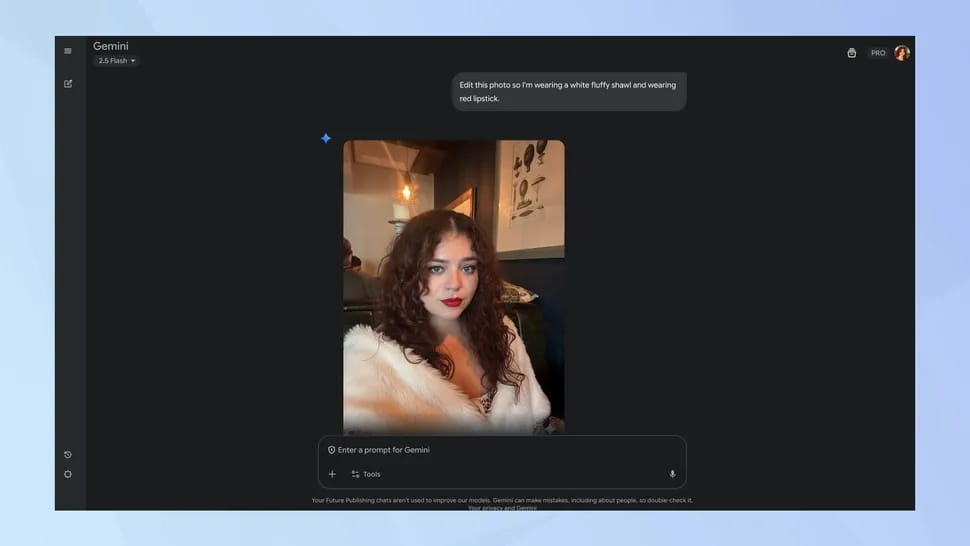Screen dimensions: 970x546
Task: Focus the 'Enter a prompt for Gemini' field
Action: (500, 450)
